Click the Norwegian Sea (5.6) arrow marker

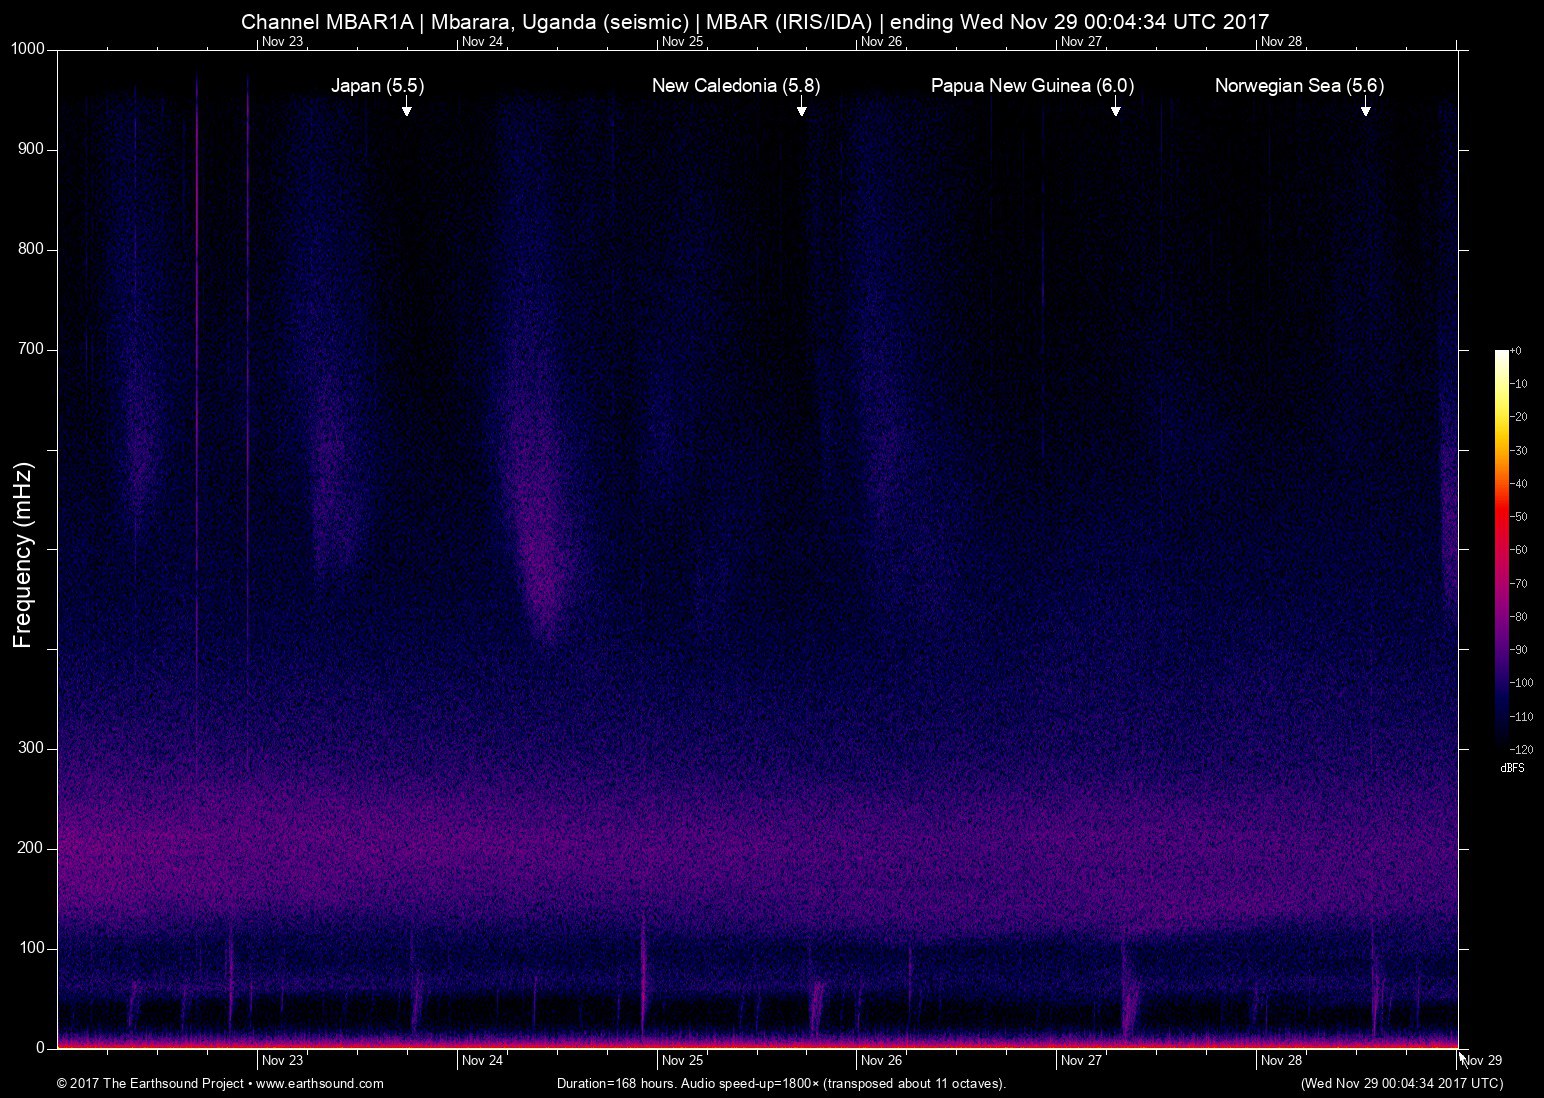point(1365,107)
